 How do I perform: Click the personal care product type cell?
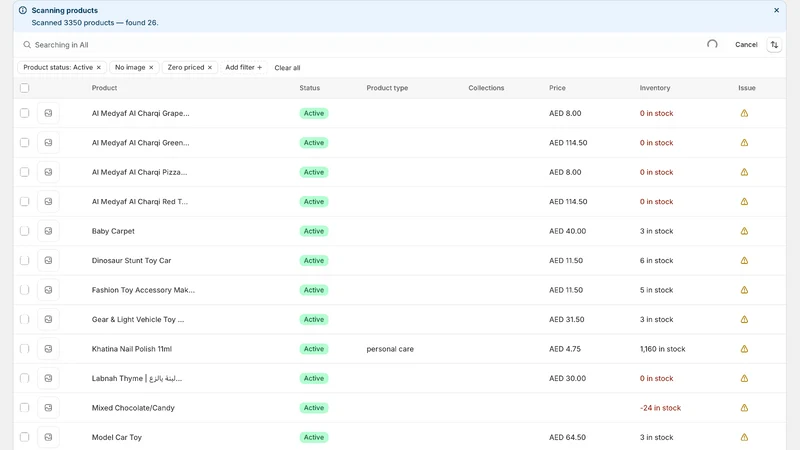coord(390,349)
